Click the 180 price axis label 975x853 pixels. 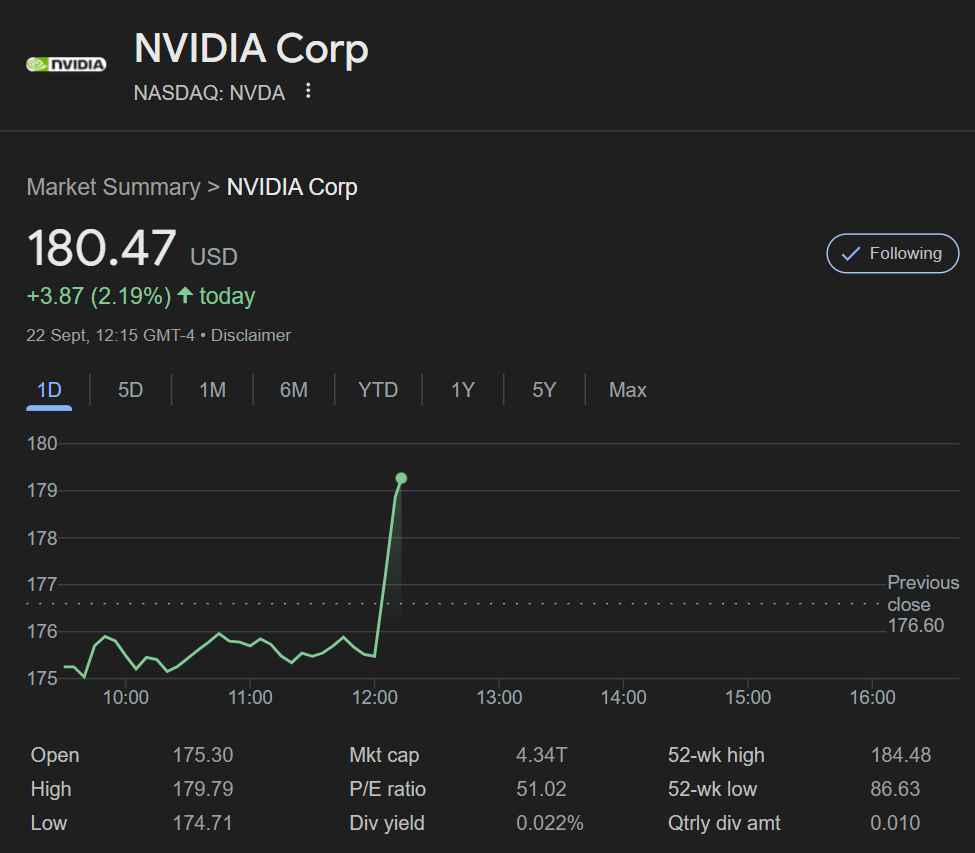click(42, 443)
